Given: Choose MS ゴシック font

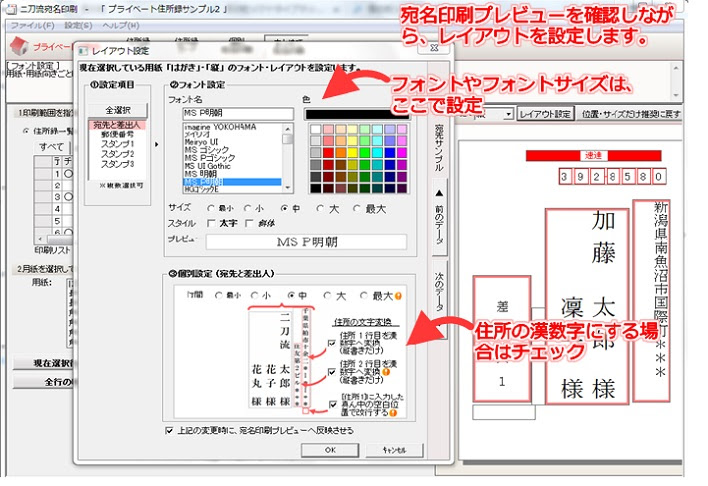Looking at the screenshot, I should pos(206,150).
